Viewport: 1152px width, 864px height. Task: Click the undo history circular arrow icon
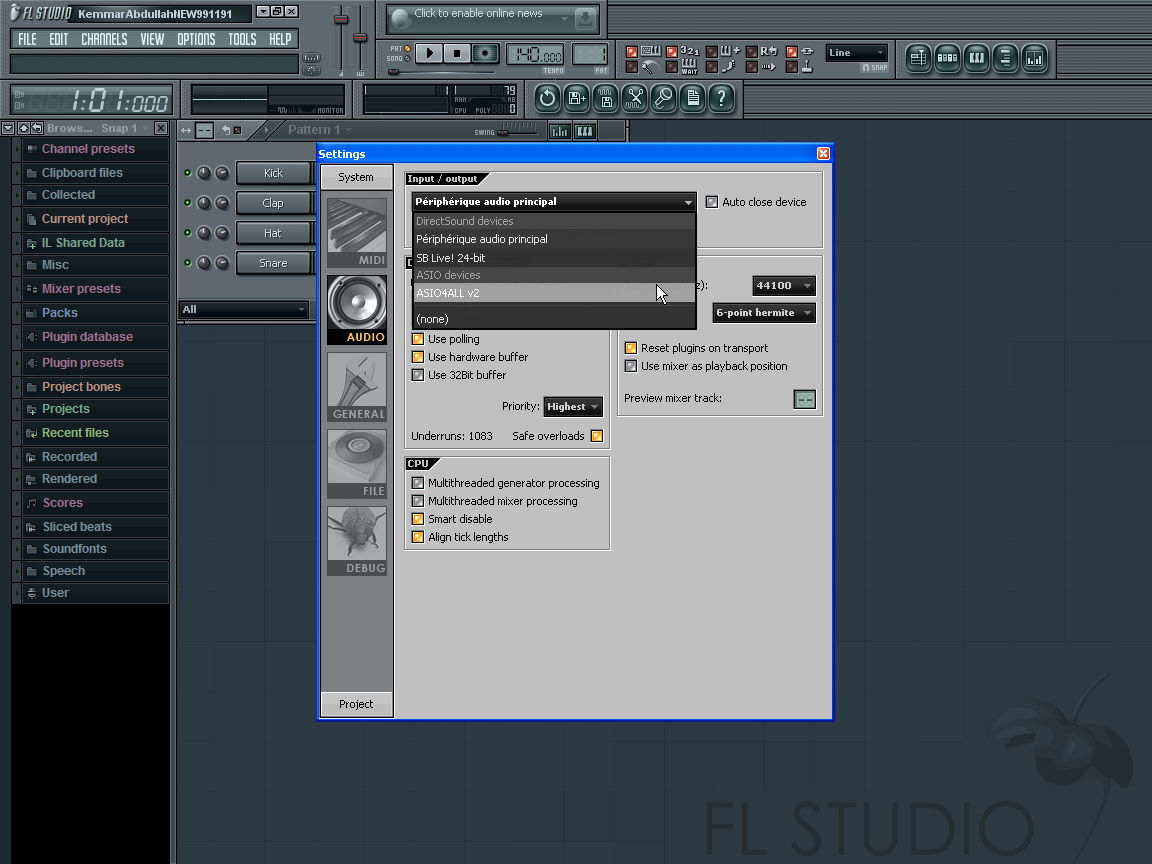pos(547,98)
